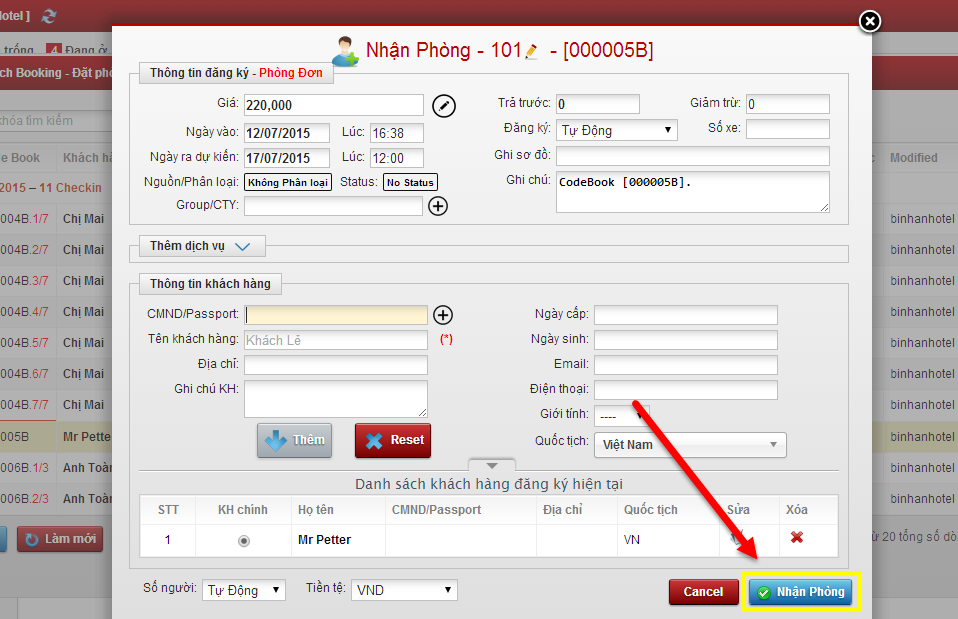Click the Tên khách hàng input field
Screen dimensions: 958x619
point(335,341)
